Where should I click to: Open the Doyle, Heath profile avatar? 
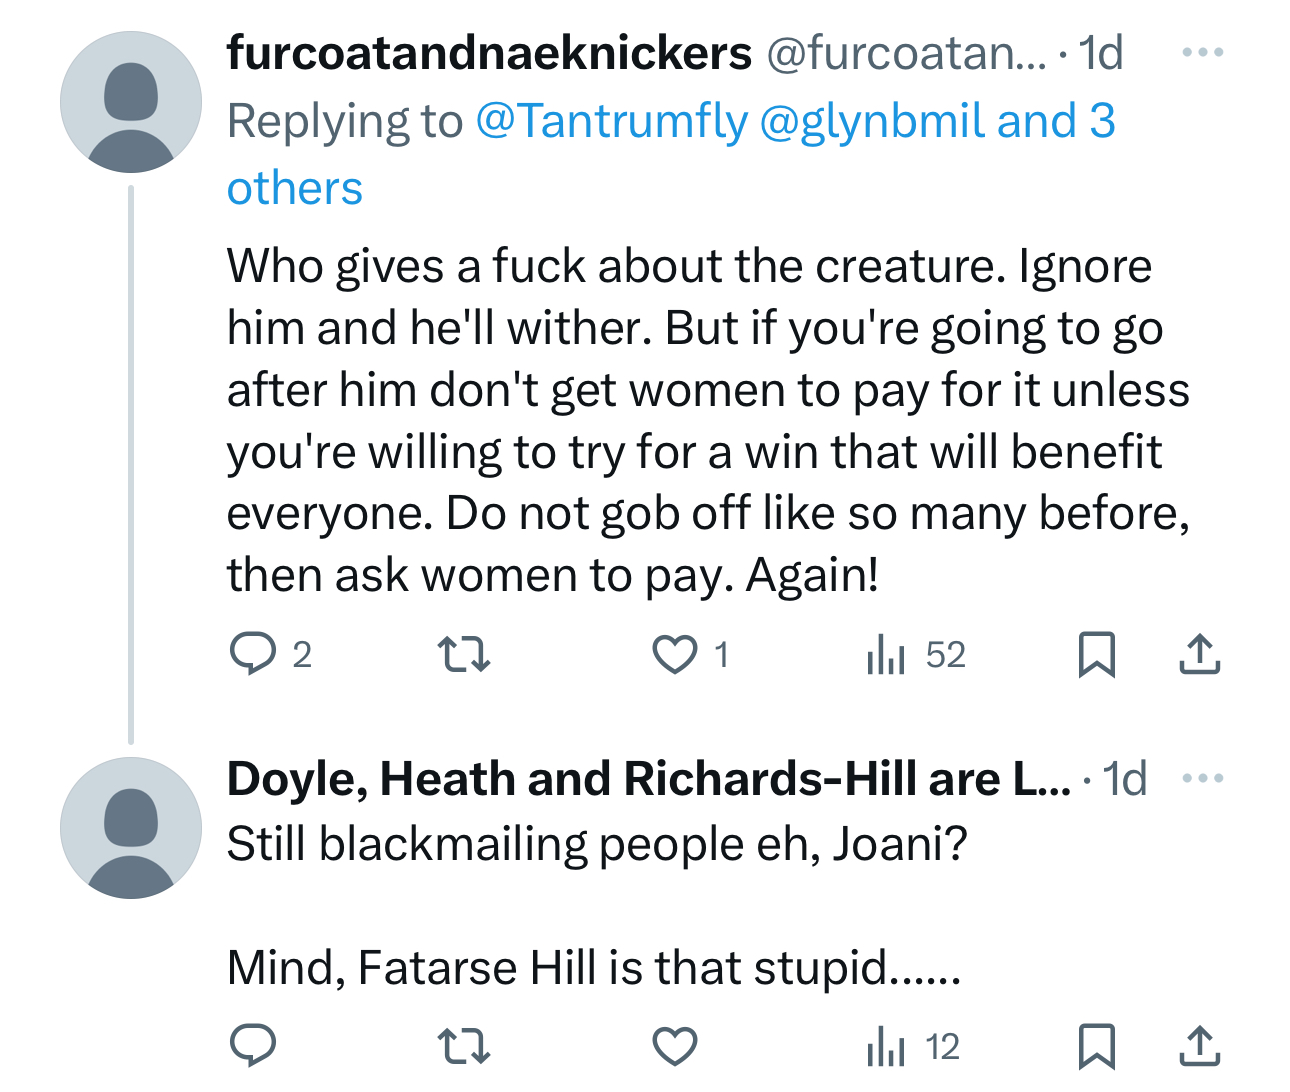(131, 828)
